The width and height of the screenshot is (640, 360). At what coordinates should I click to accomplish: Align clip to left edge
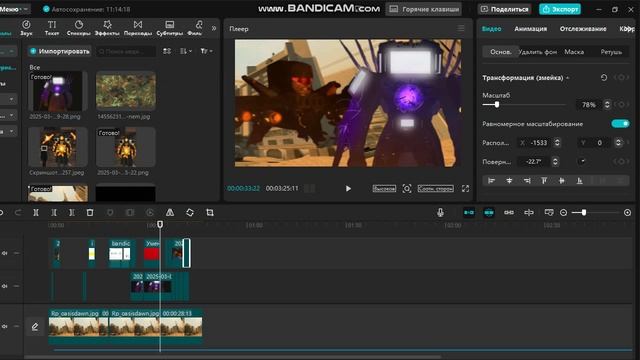[x=491, y=180]
